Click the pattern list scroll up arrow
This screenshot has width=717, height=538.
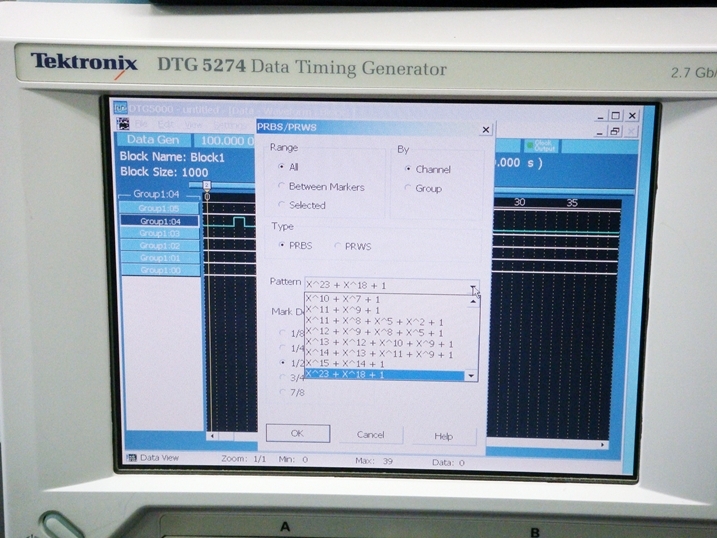point(473,301)
